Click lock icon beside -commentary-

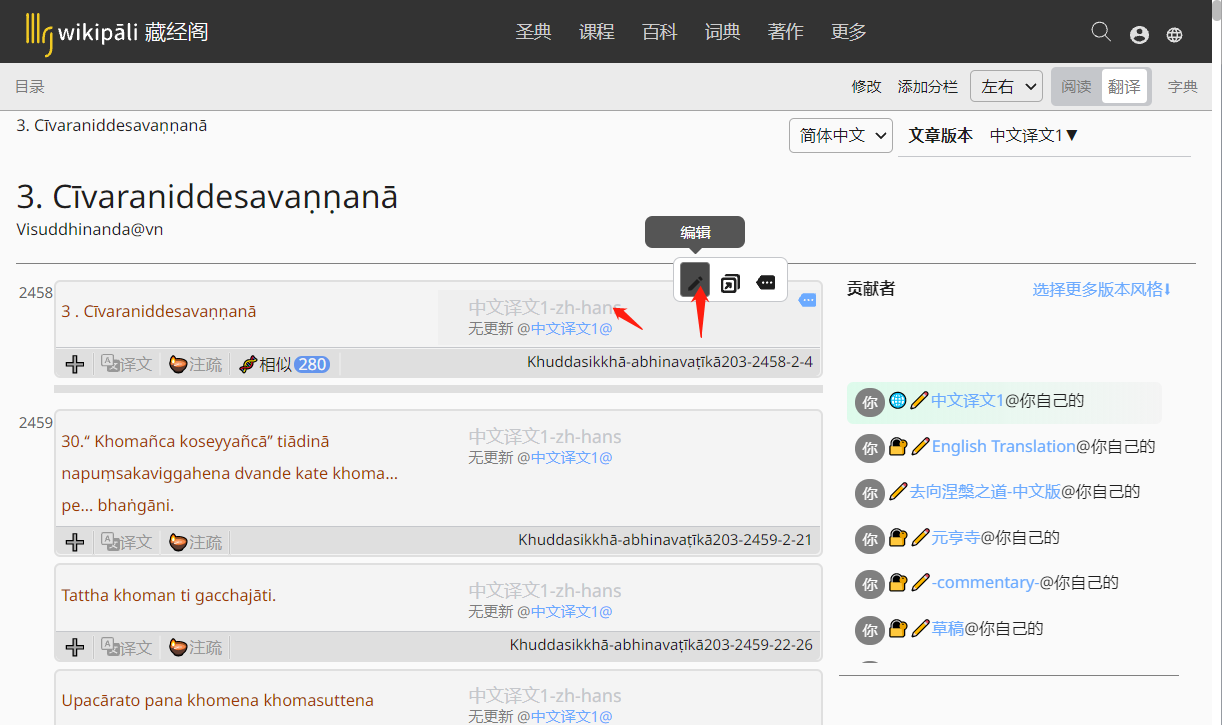tap(898, 583)
